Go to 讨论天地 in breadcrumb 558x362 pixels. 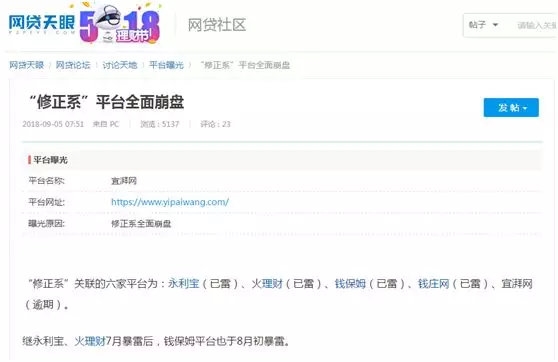120,65
